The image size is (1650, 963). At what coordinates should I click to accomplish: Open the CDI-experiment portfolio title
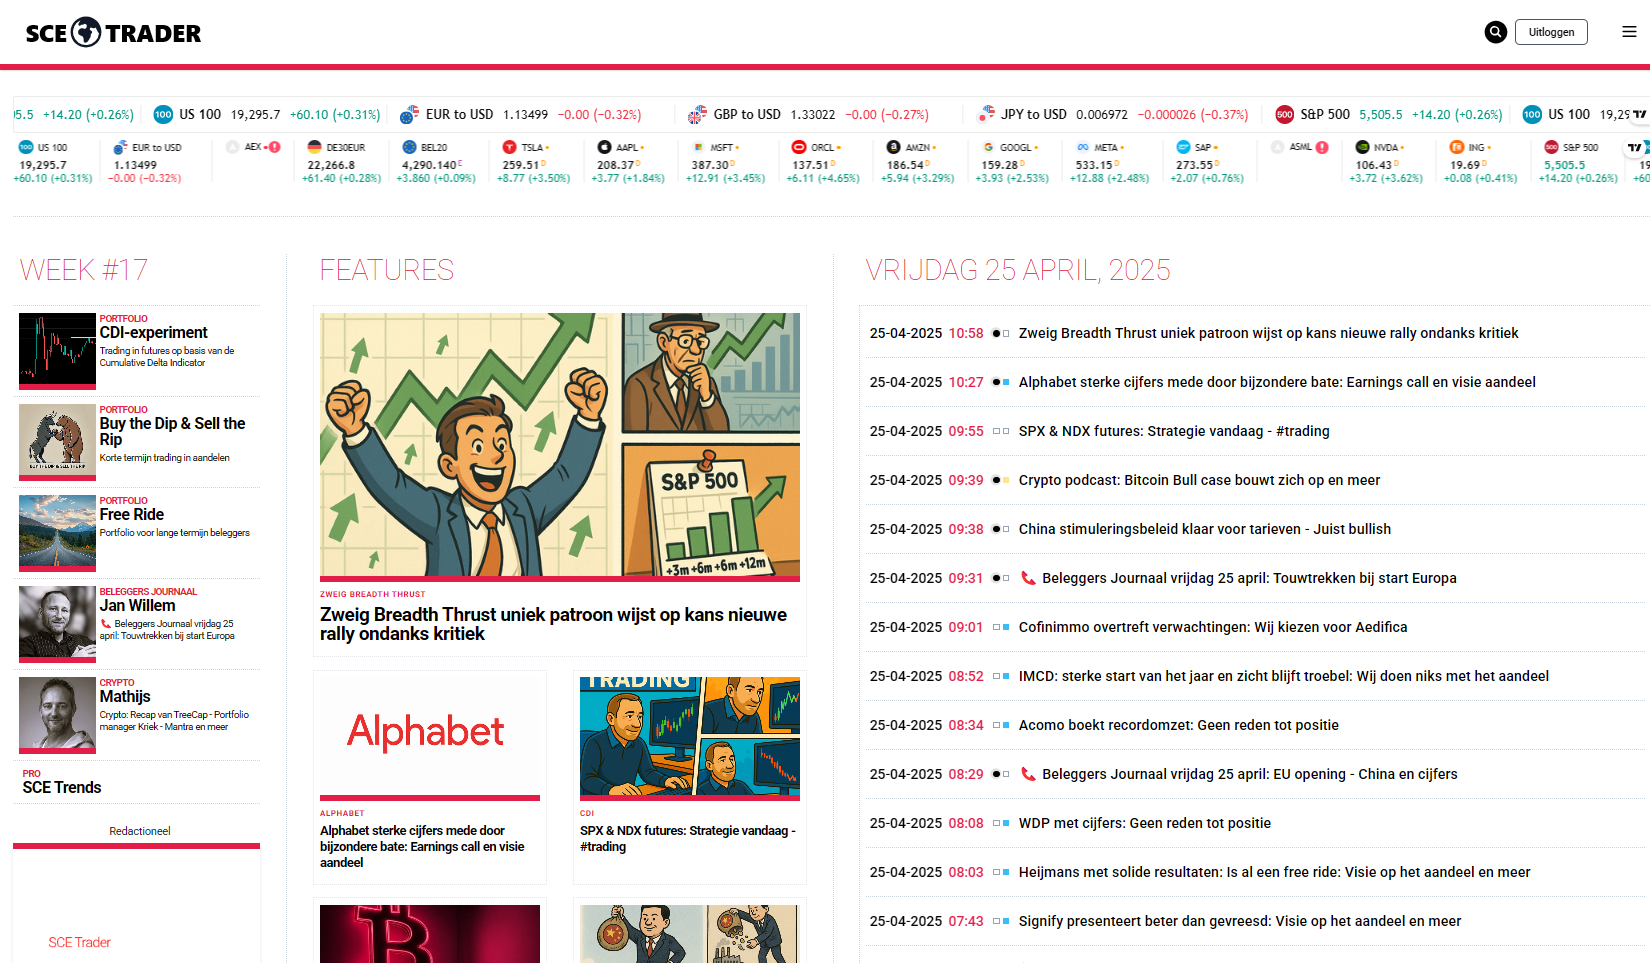click(x=154, y=333)
